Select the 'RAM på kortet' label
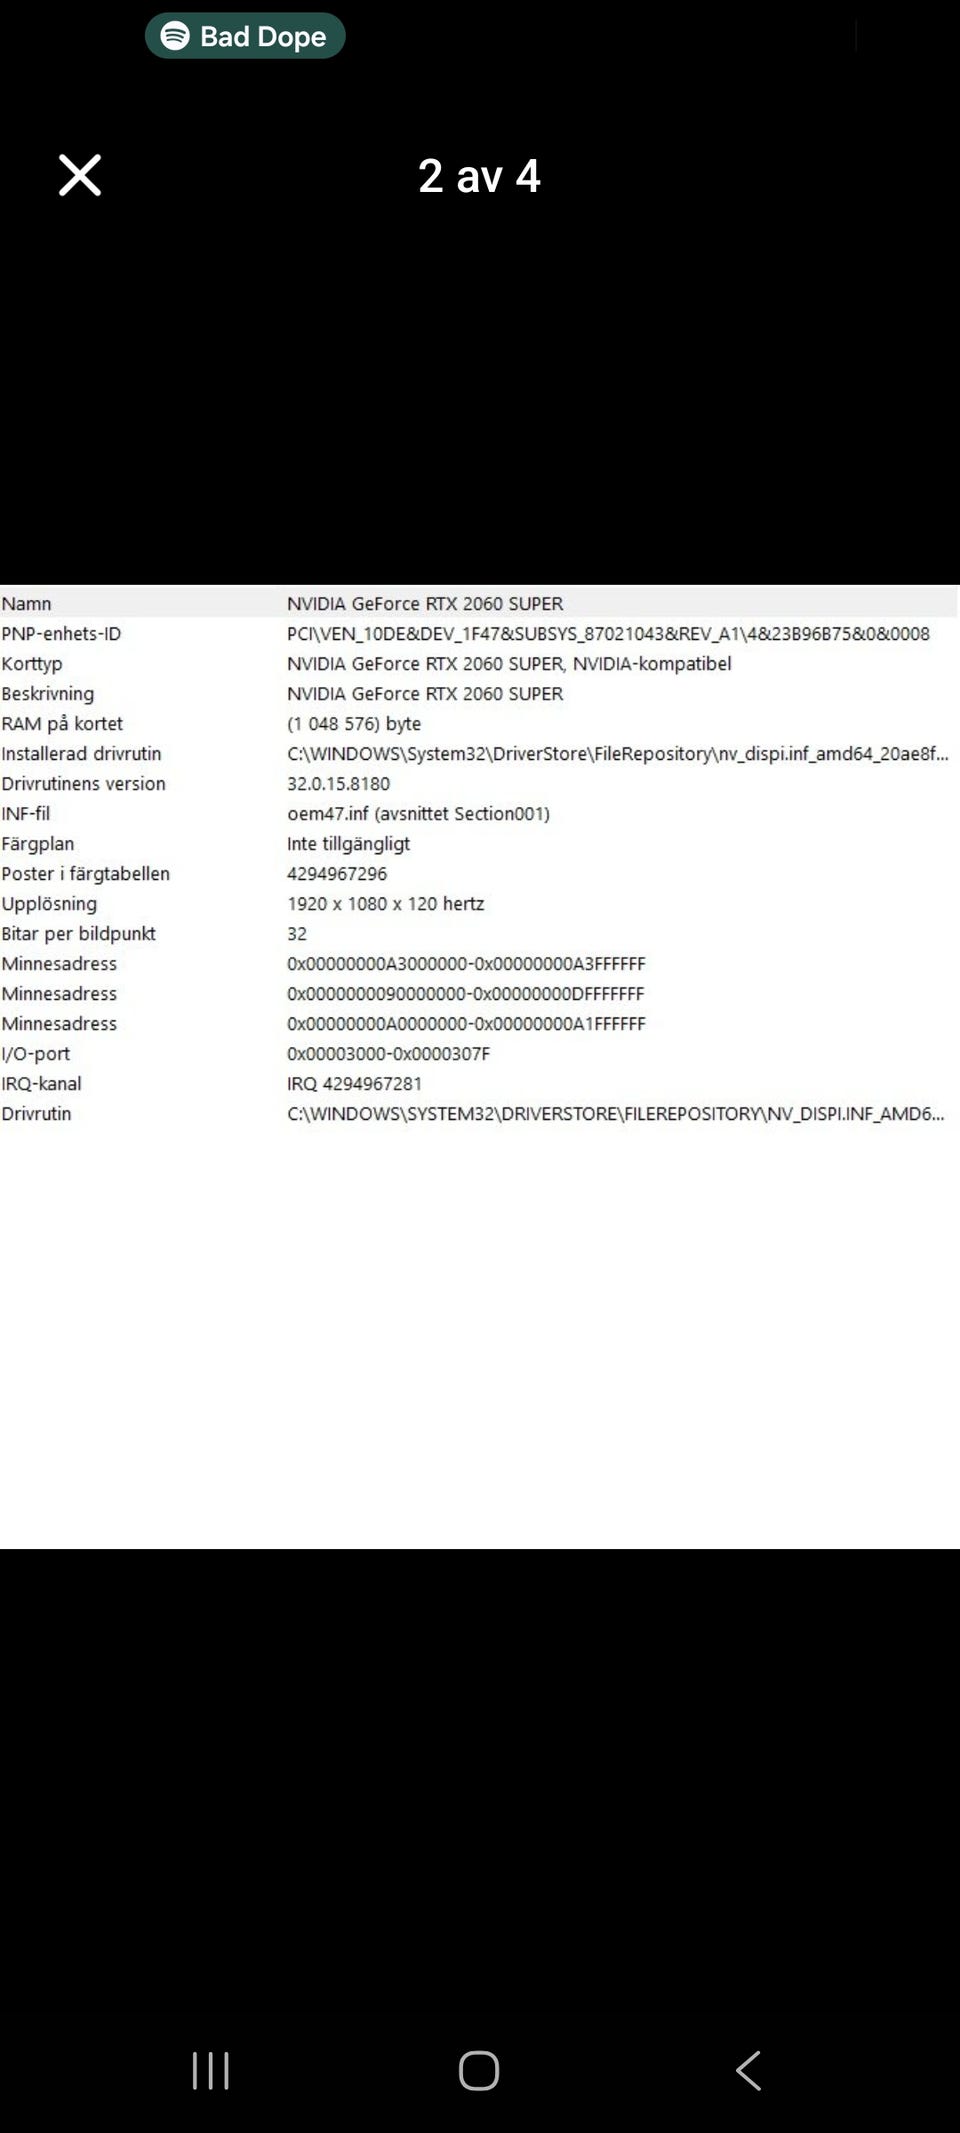This screenshot has height=2133, width=960. [x=62, y=723]
